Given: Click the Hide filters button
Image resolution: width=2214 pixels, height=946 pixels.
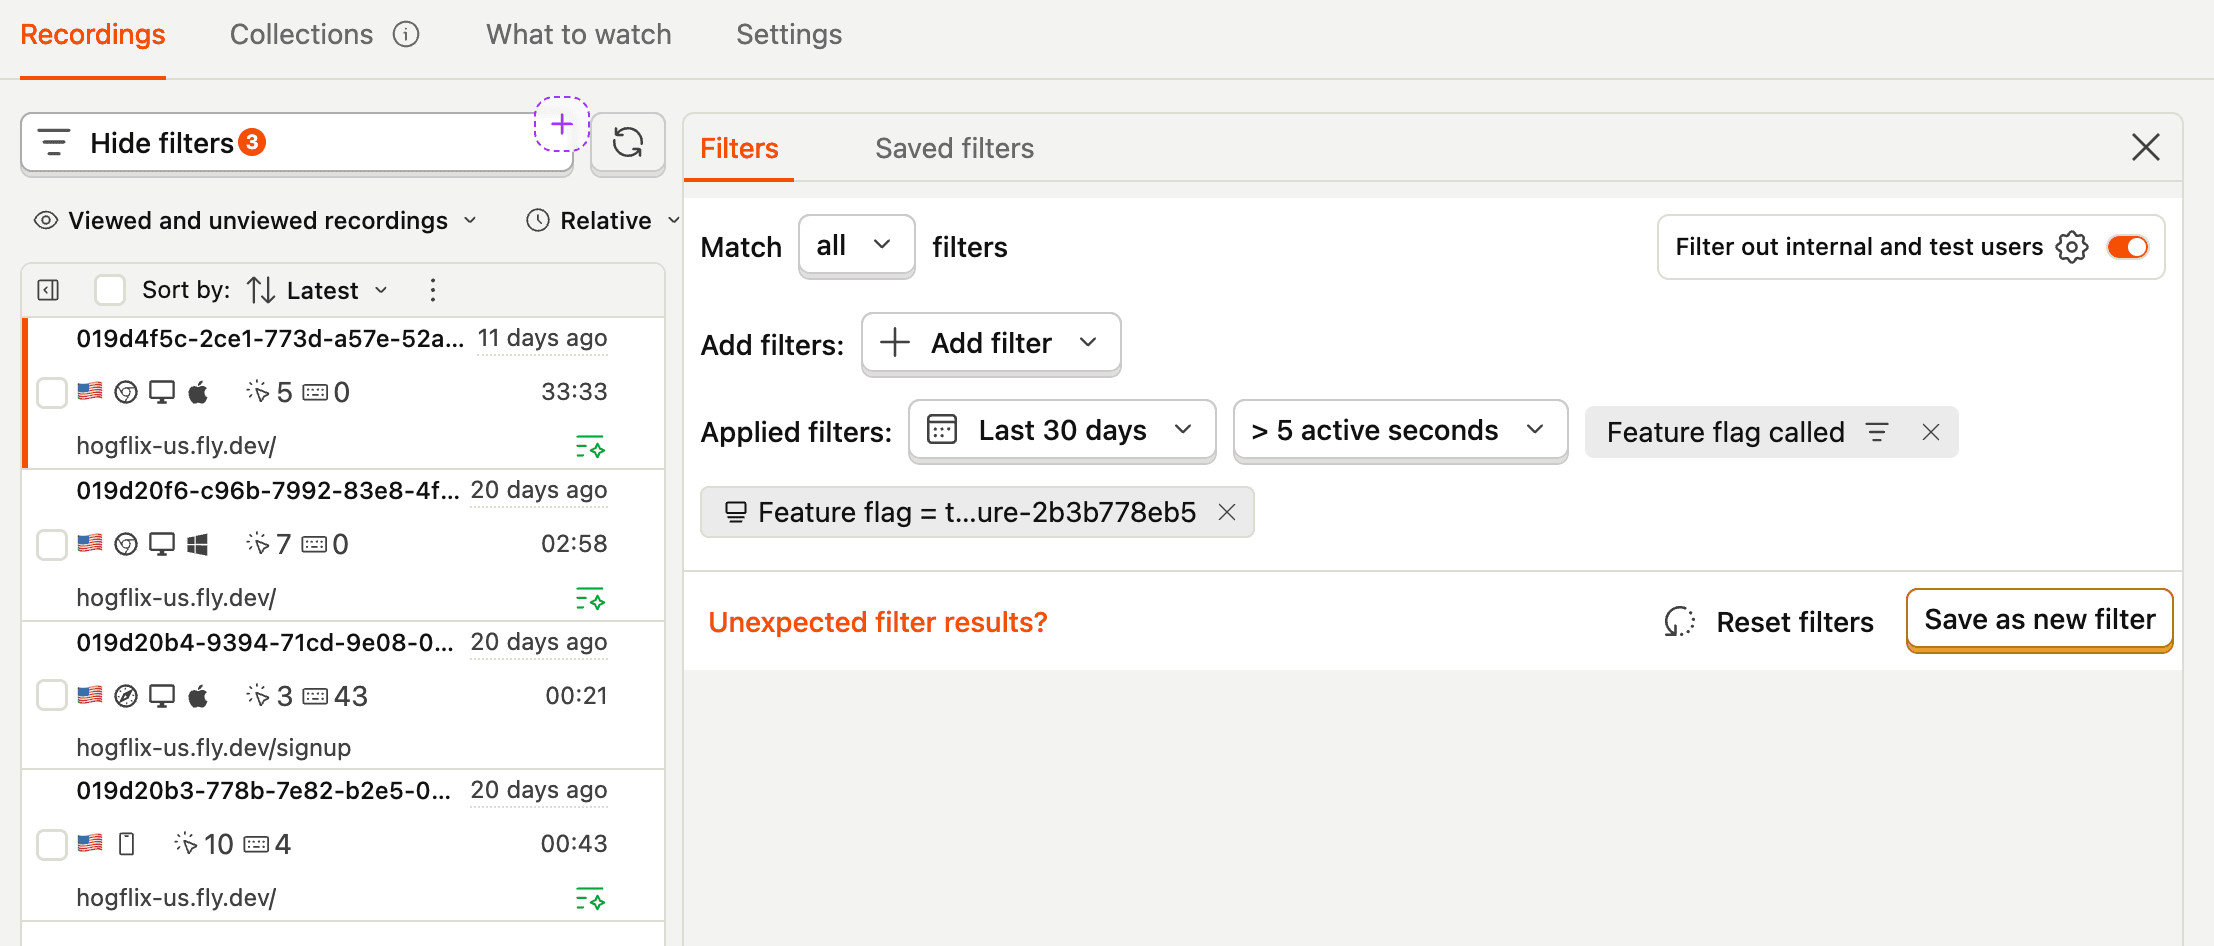Looking at the screenshot, I should tap(297, 143).
